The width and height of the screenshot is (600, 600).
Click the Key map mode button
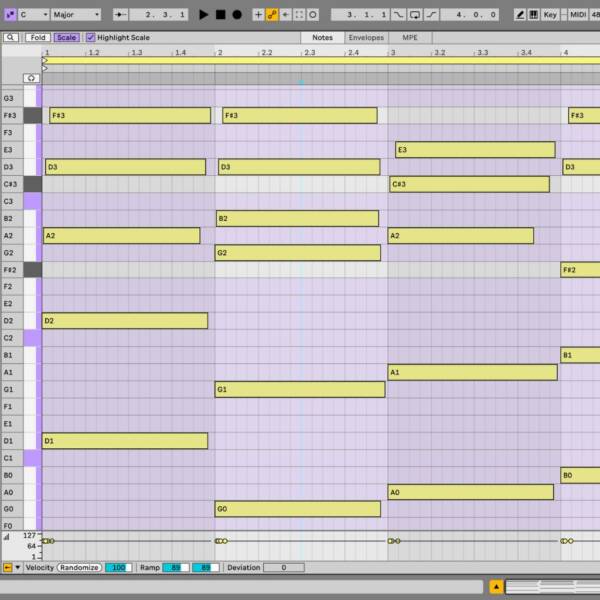[x=550, y=15]
